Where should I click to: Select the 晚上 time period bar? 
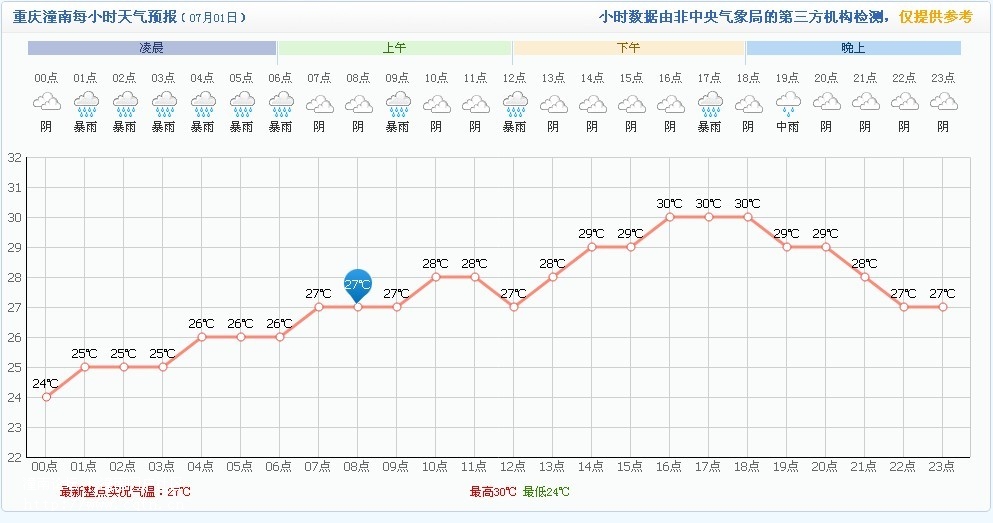coord(854,48)
